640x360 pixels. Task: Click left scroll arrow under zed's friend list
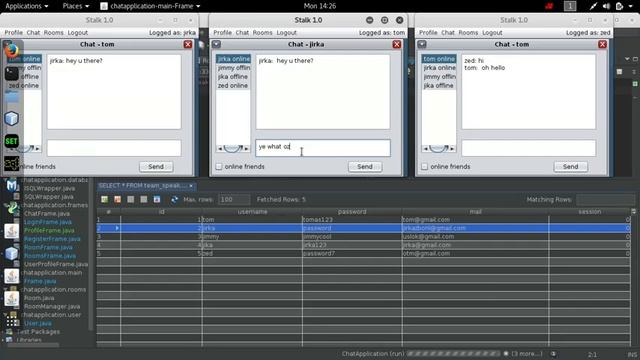(x=425, y=149)
